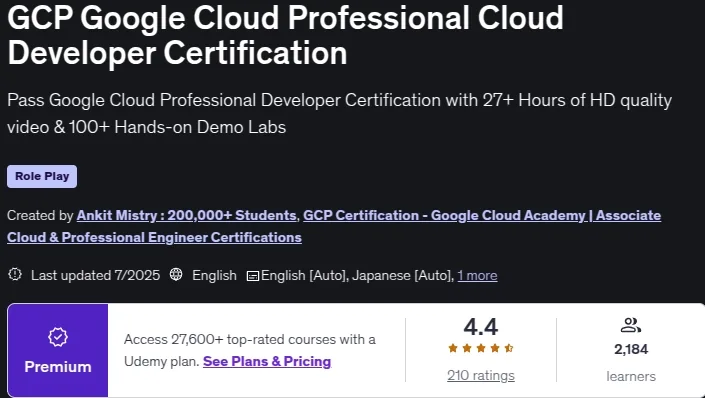View the 210 ratings link

[x=481, y=376]
